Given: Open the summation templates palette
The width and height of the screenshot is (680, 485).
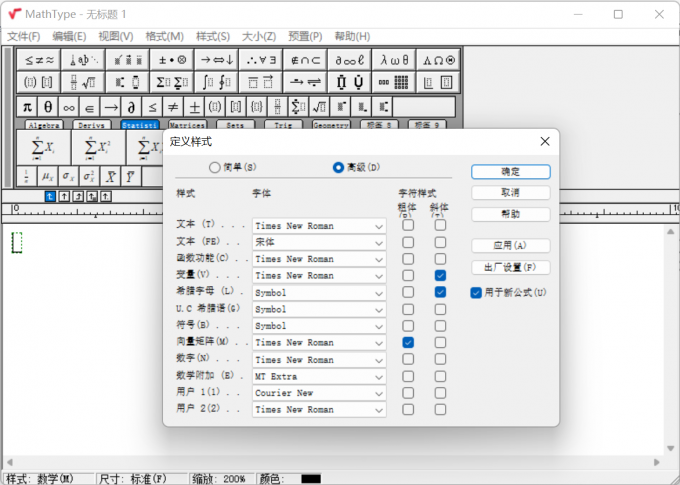Looking at the screenshot, I should [172, 82].
